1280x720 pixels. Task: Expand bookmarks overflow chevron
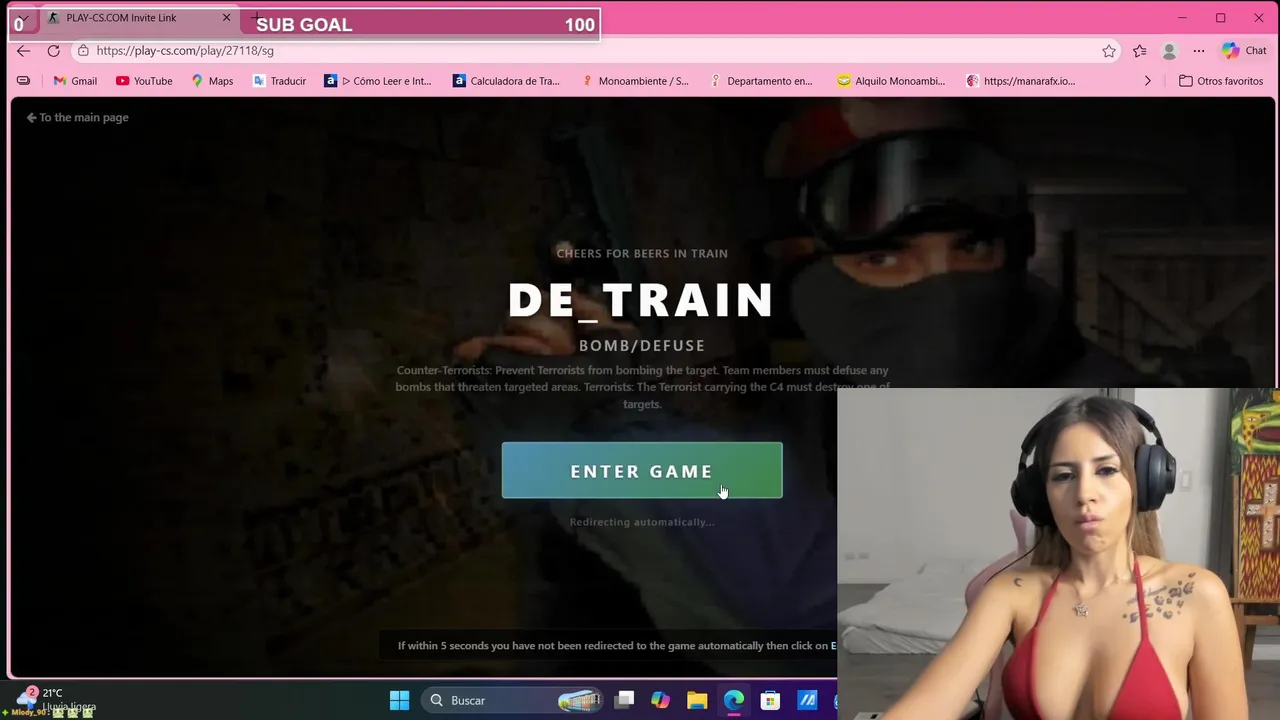point(1147,81)
